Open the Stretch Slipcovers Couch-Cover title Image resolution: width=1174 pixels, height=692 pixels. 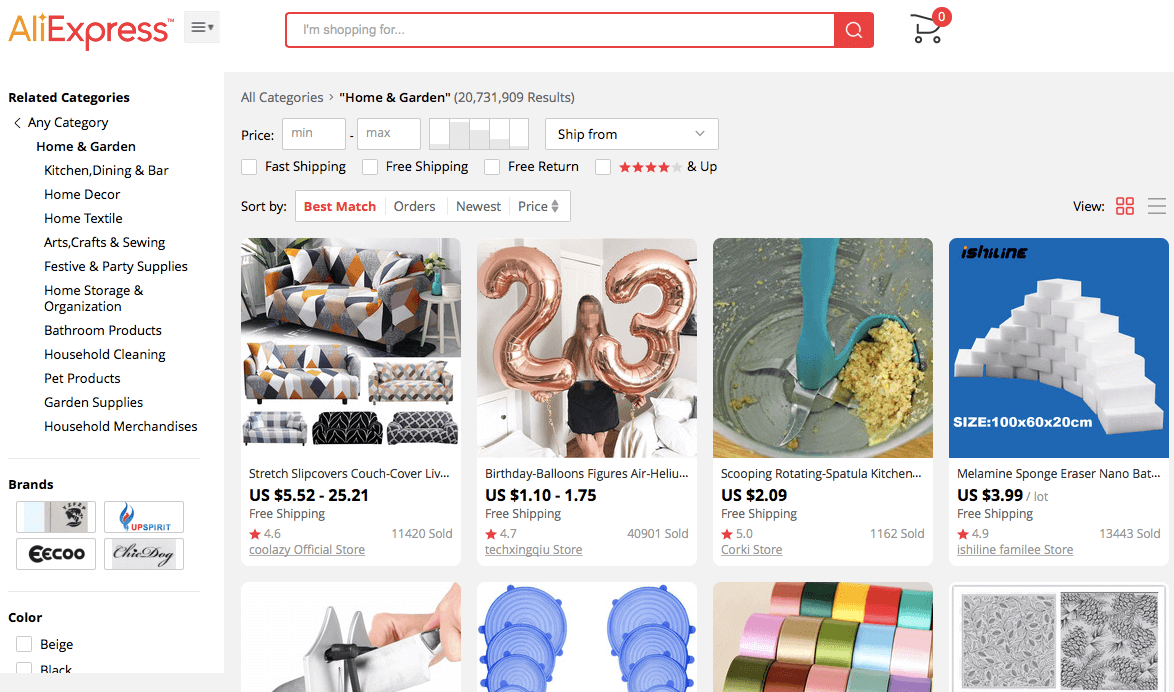coord(349,473)
